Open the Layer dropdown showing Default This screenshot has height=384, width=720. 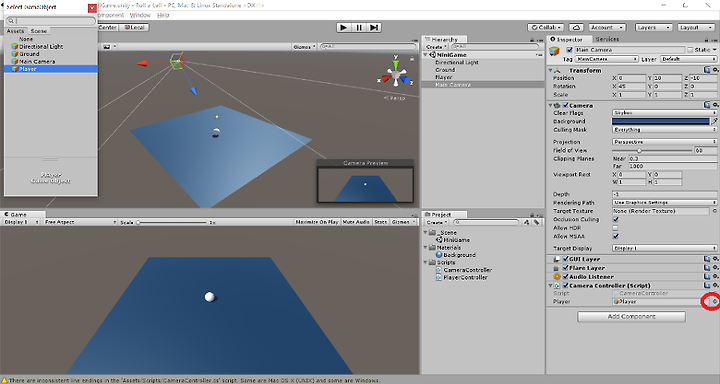click(688, 59)
